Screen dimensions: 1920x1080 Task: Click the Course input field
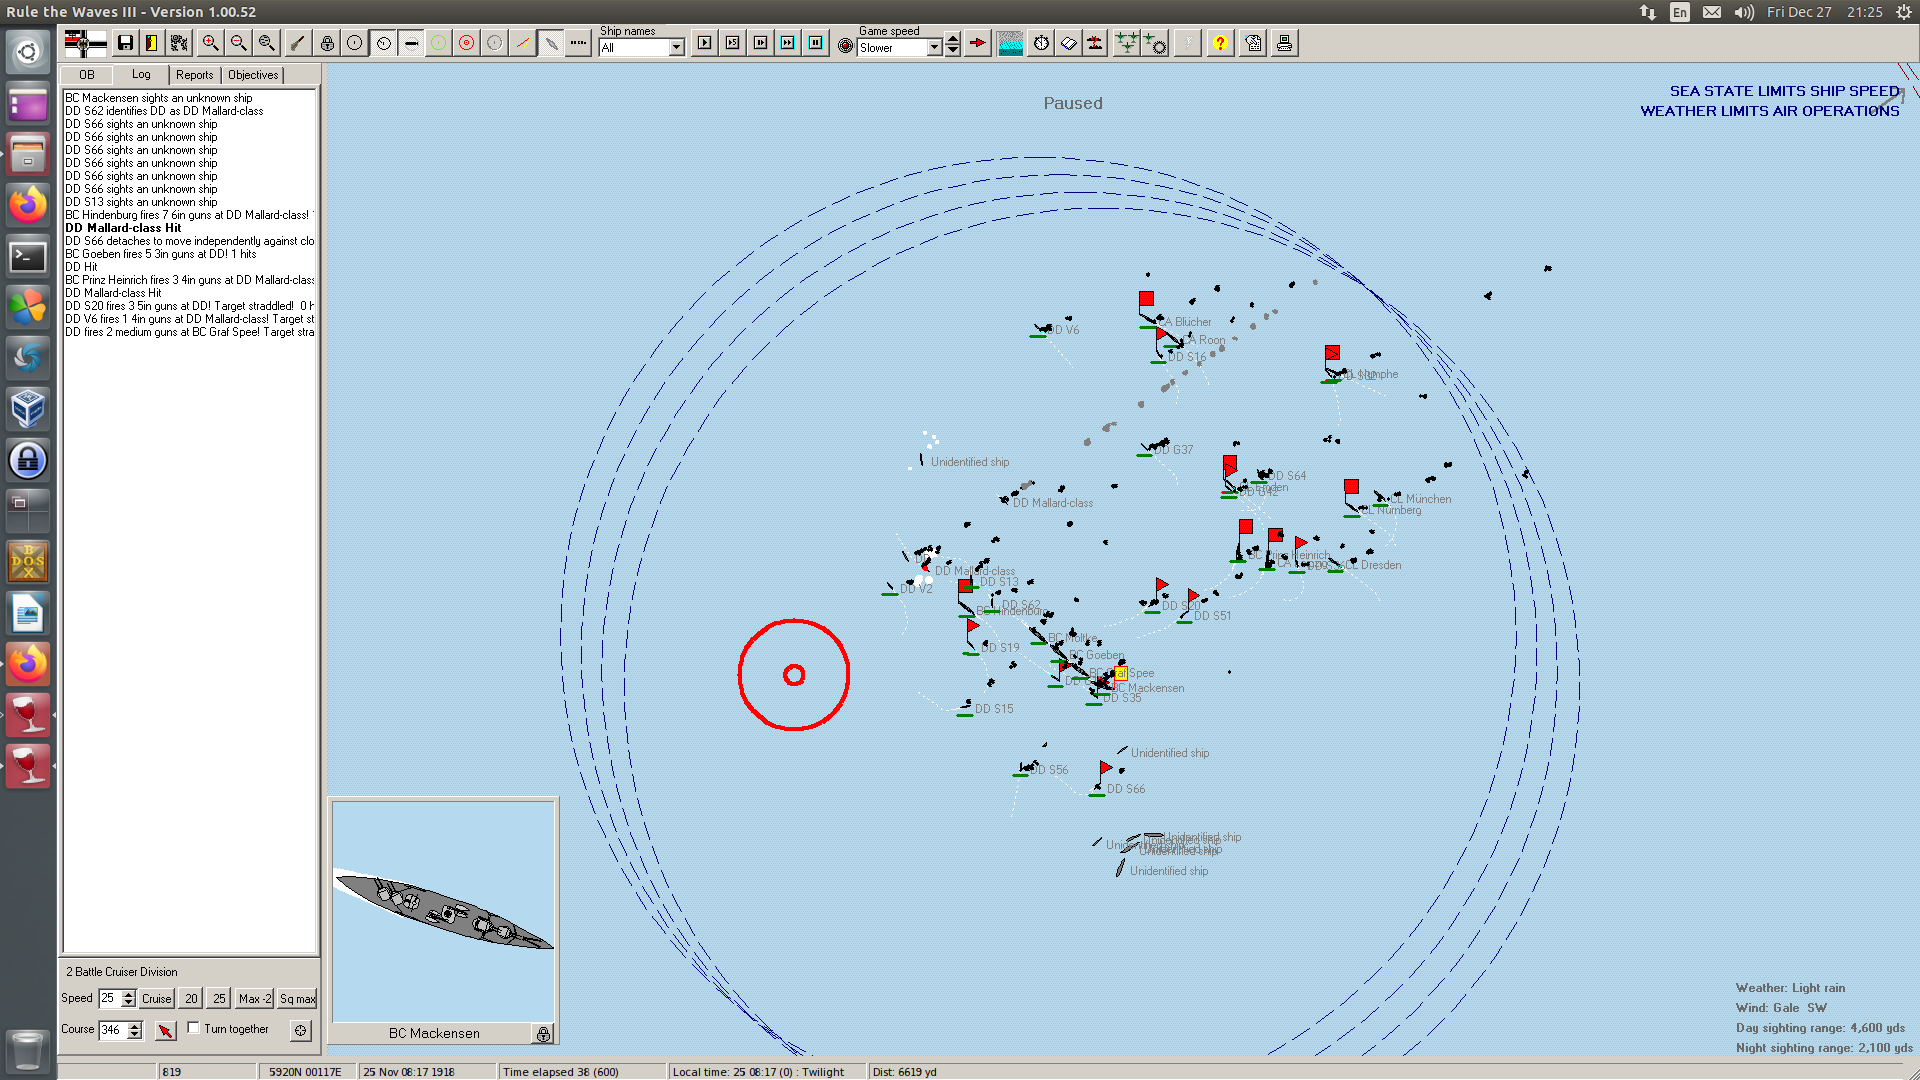coord(112,1030)
